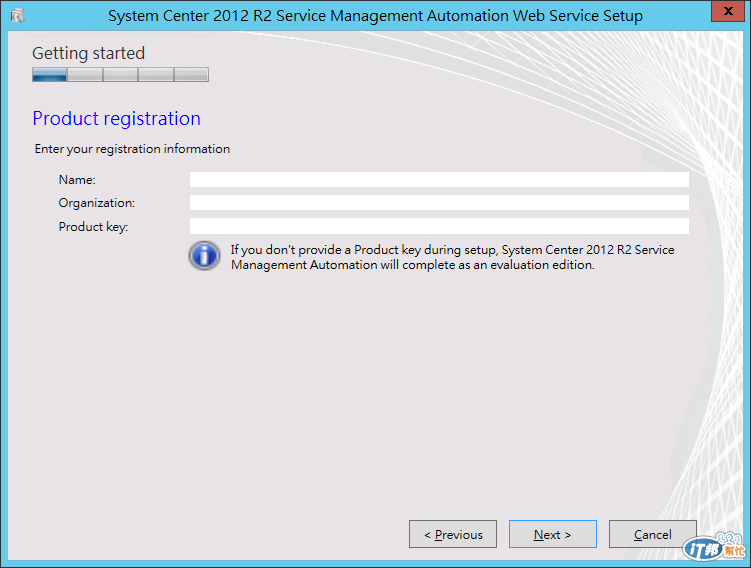Click the Getting started progress bar
The height and width of the screenshot is (568, 751).
tap(120, 75)
